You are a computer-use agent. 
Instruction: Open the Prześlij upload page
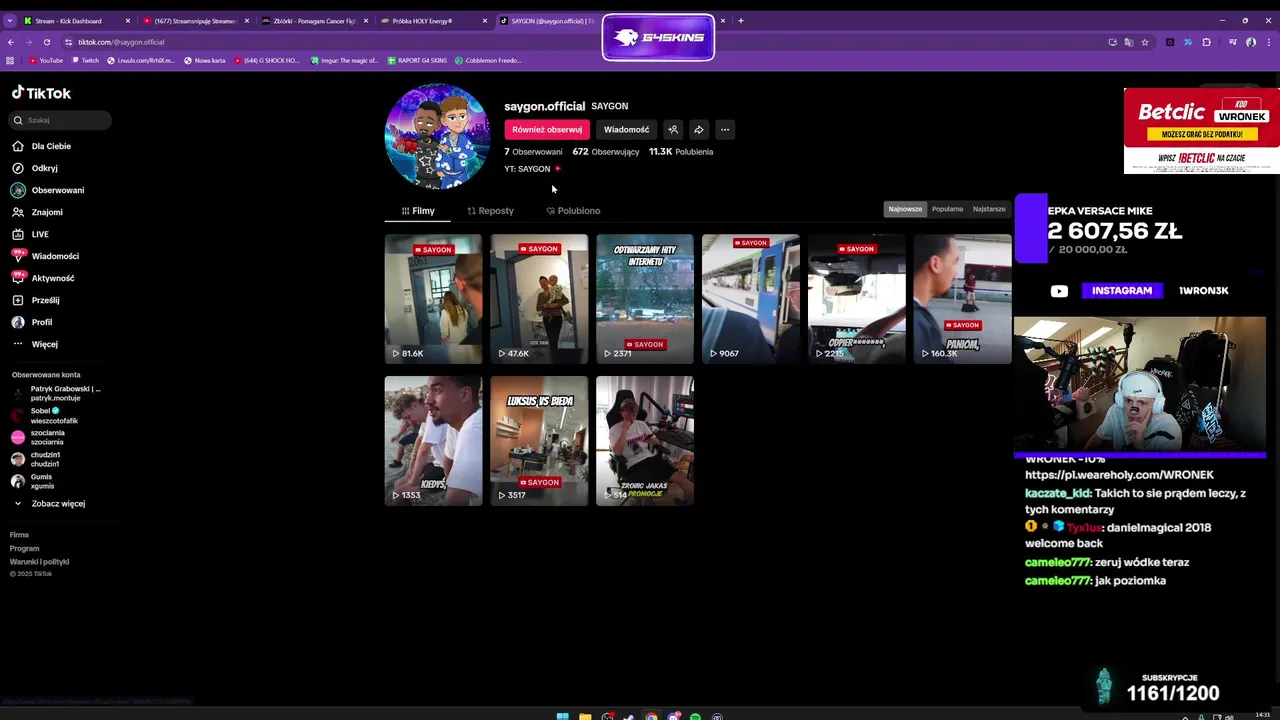[x=36, y=300]
